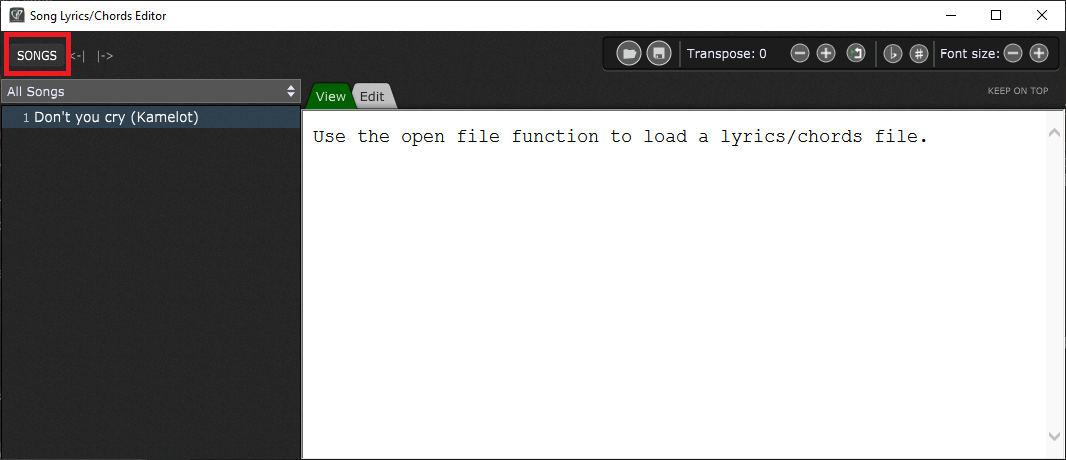Toggle the KEEP ON TOP option

pos(1018,90)
